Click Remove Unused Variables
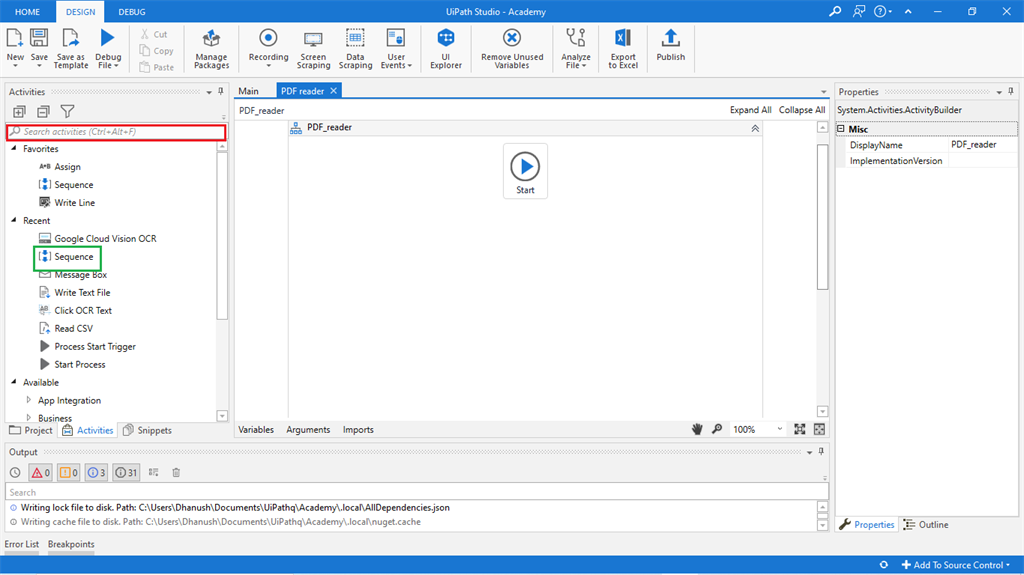This screenshot has width=1024, height=575. (x=512, y=48)
